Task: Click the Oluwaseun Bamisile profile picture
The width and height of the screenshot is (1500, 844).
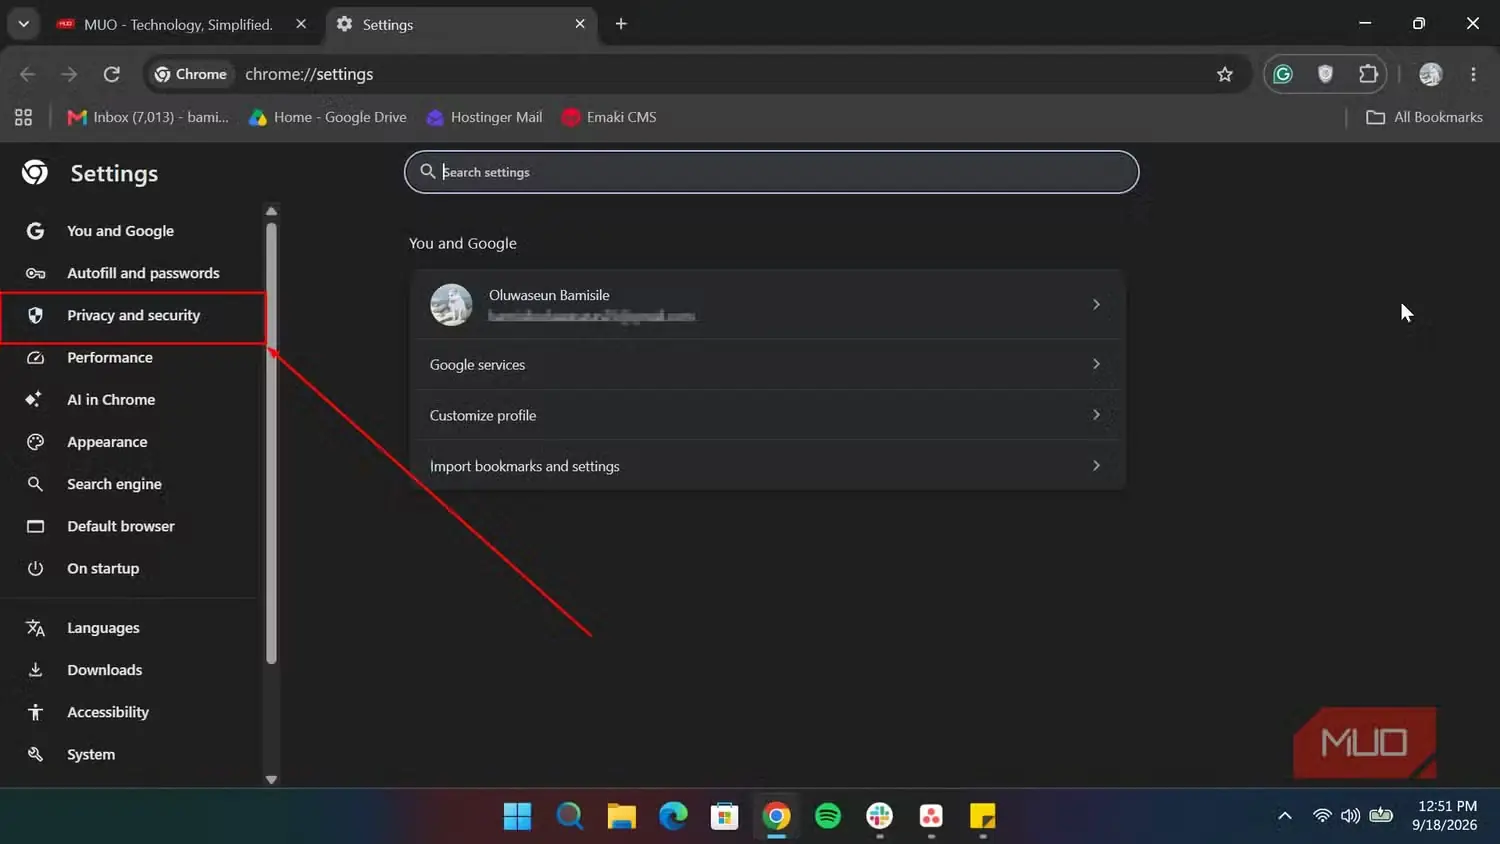Action: (x=451, y=305)
